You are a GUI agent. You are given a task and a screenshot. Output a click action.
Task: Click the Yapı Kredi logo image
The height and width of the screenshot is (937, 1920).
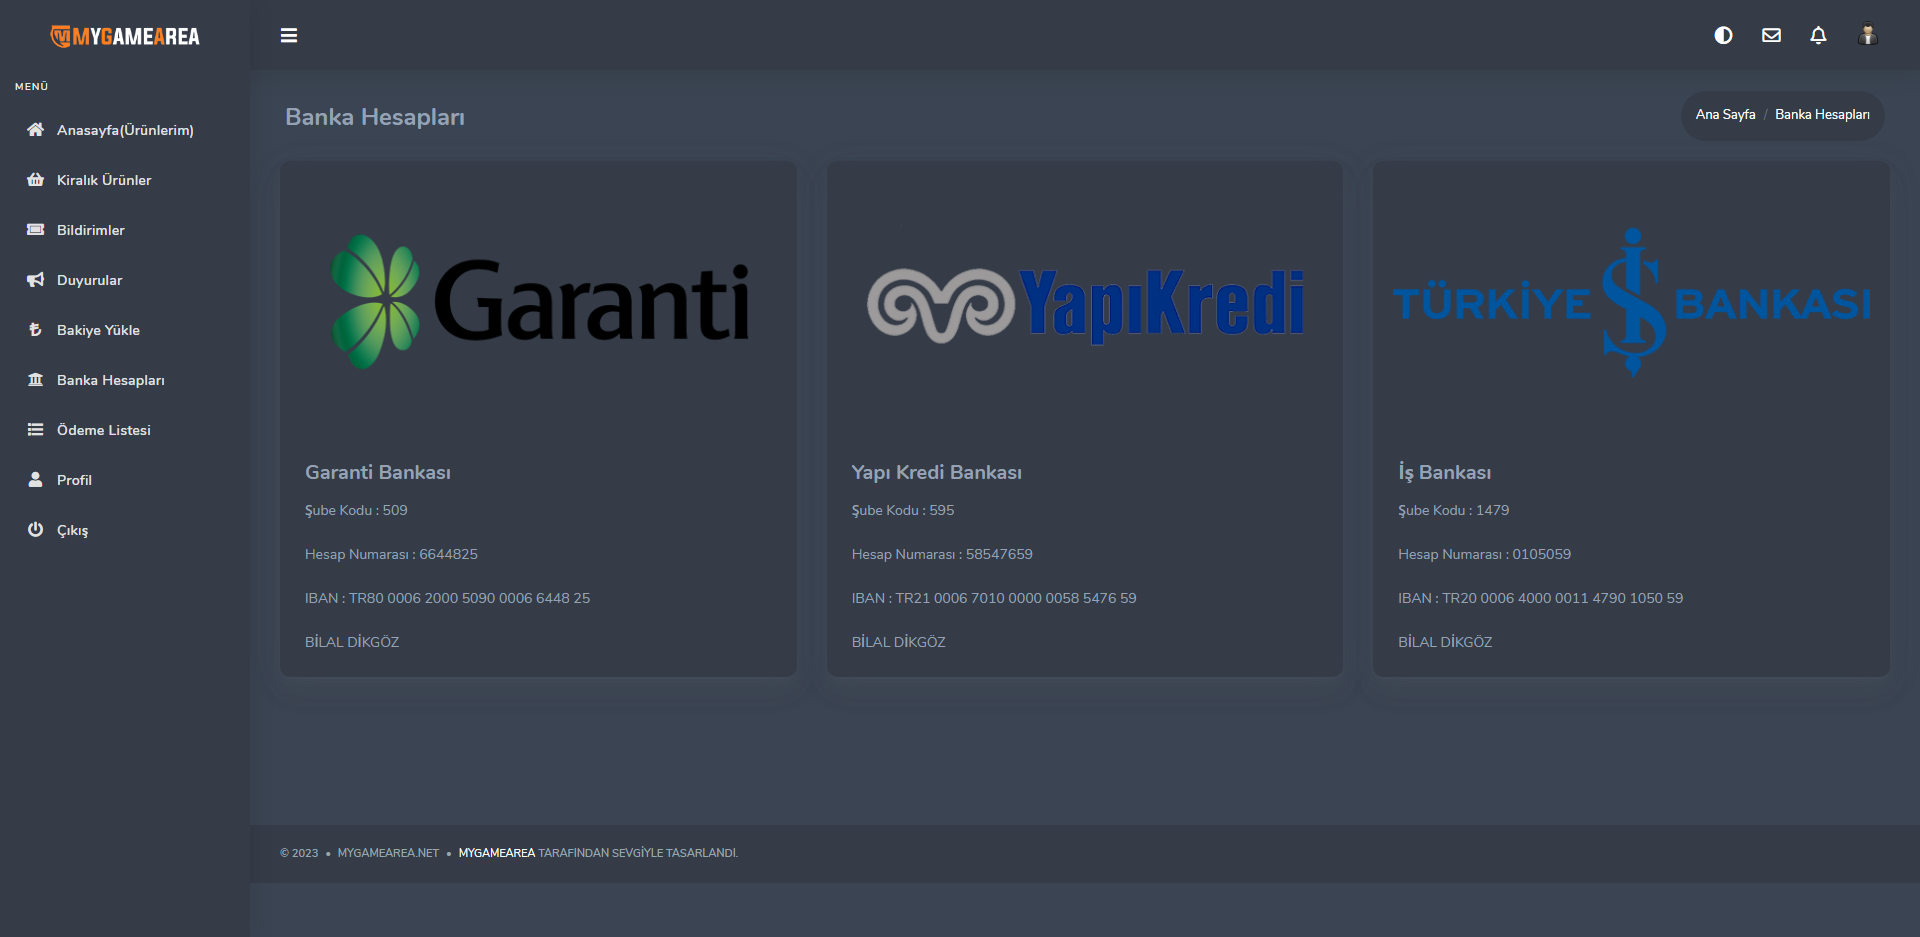[1085, 304]
